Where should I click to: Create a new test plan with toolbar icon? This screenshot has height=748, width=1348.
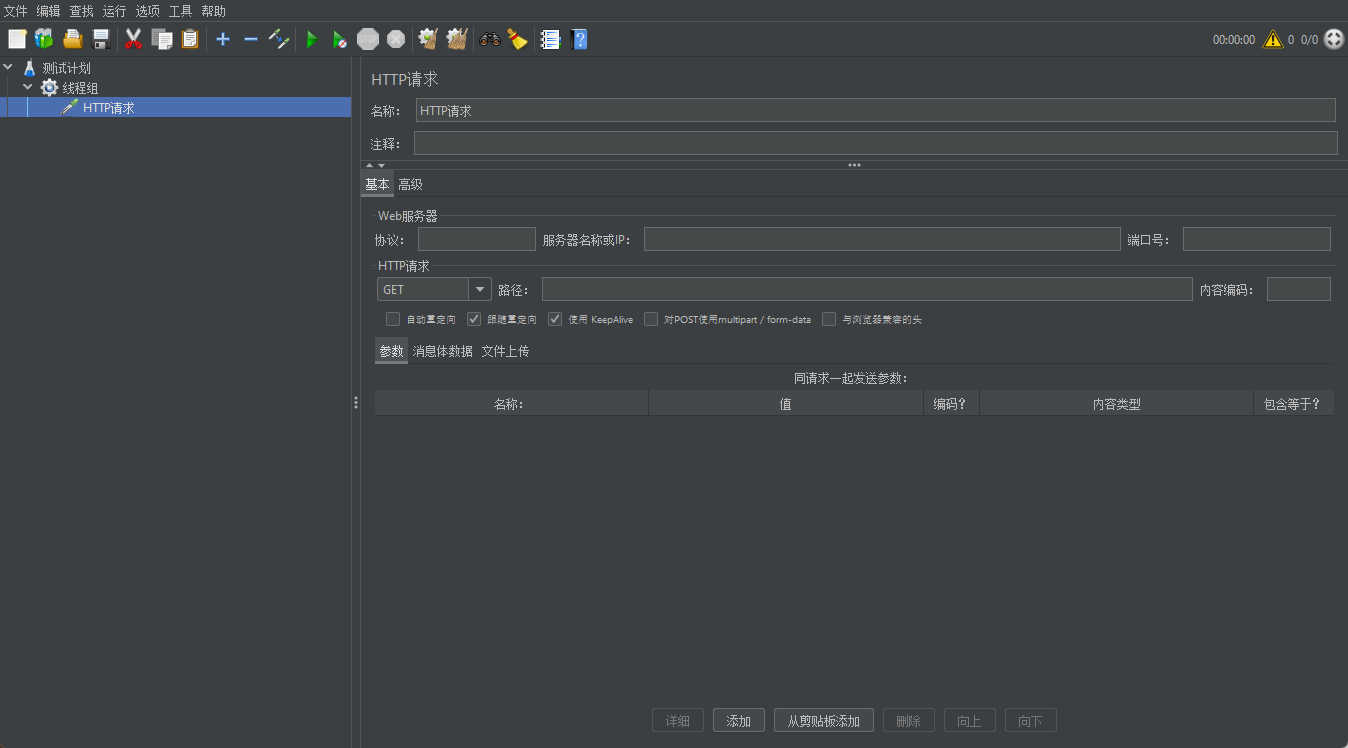17,39
